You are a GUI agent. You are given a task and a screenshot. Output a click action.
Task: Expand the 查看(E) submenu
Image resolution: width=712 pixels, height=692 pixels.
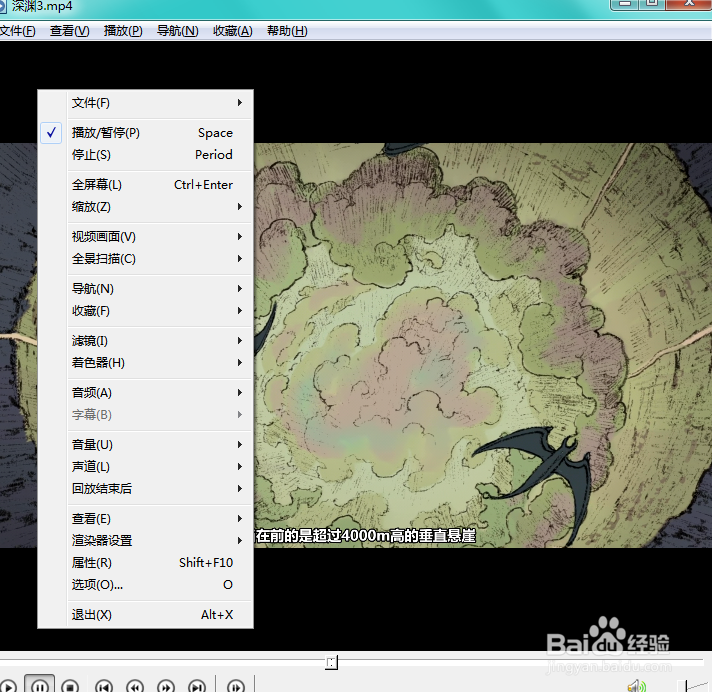coord(145,519)
